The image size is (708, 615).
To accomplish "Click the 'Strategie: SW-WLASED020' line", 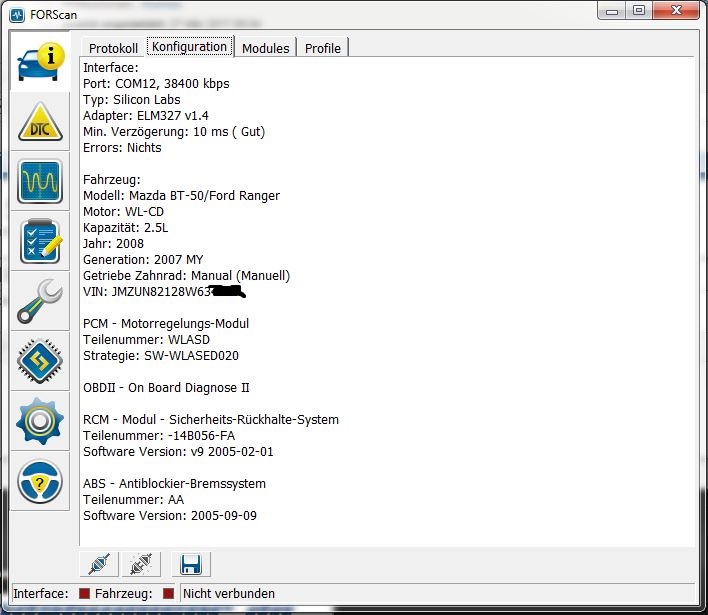I will click(161, 355).
